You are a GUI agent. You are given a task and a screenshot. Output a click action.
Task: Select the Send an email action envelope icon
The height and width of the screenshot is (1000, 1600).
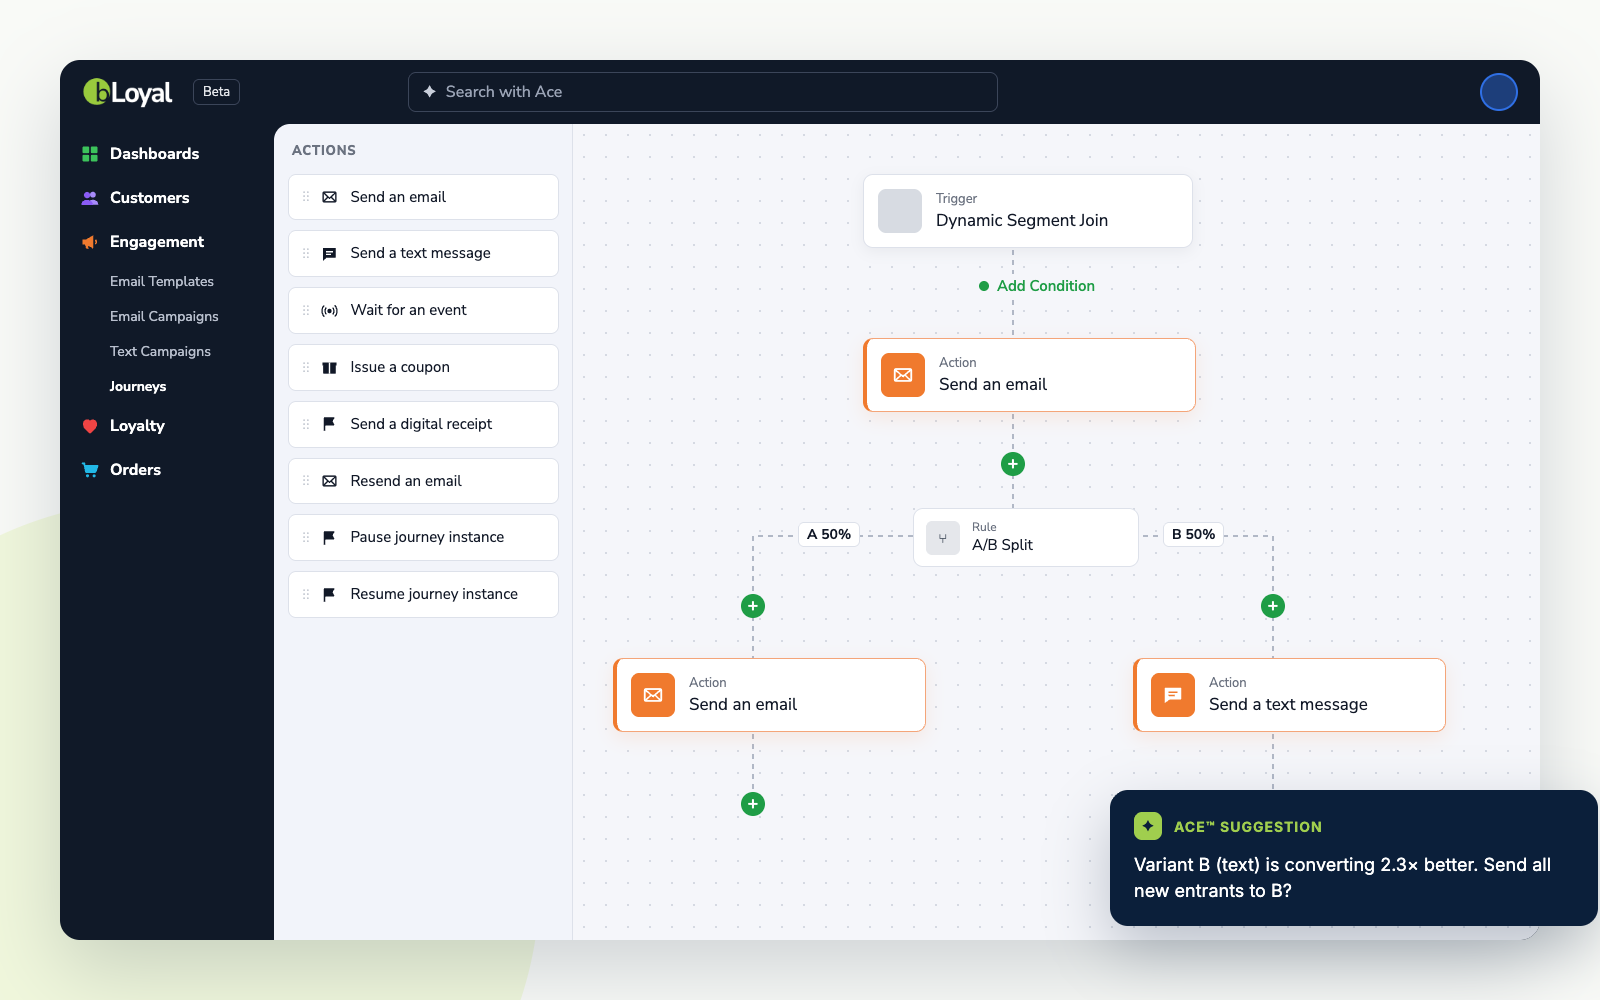[329, 198]
